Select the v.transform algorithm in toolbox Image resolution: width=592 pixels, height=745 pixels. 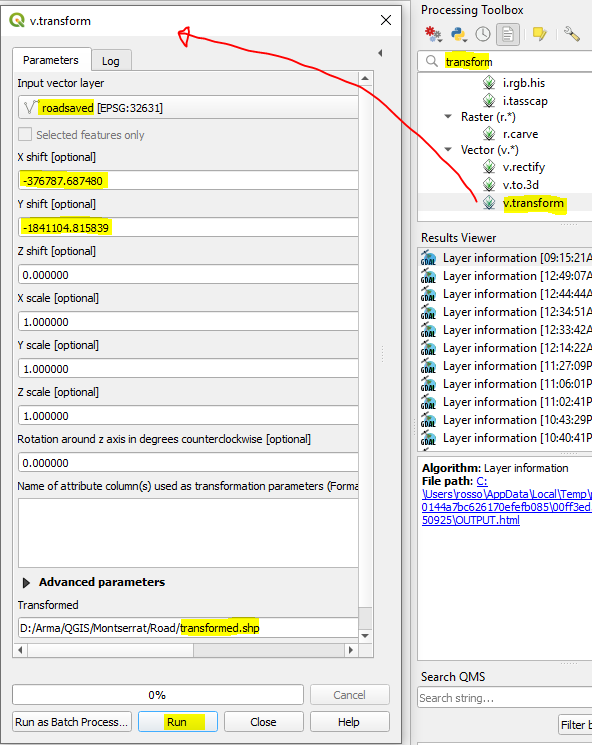tap(533, 203)
